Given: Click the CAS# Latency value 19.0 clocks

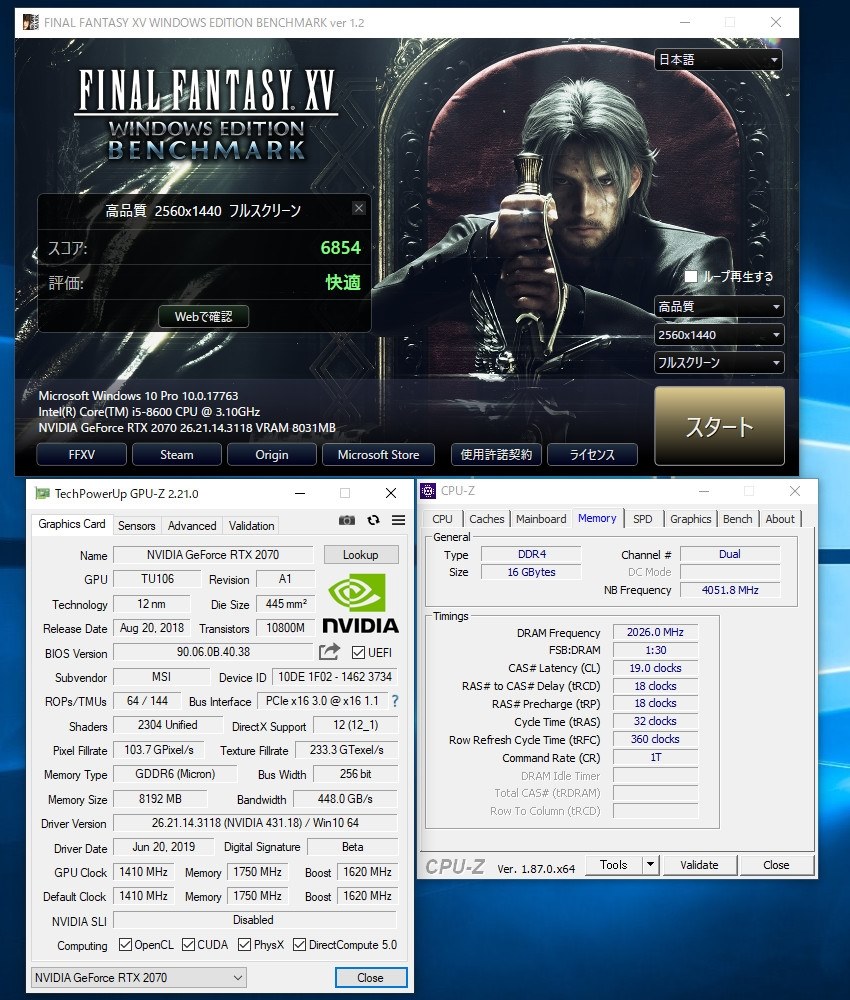Looking at the screenshot, I should click(x=655, y=668).
